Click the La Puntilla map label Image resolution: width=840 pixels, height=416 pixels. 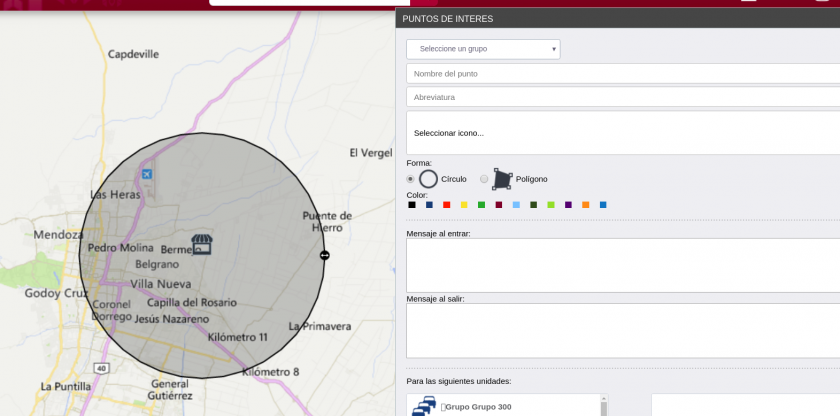coord(66,387)
